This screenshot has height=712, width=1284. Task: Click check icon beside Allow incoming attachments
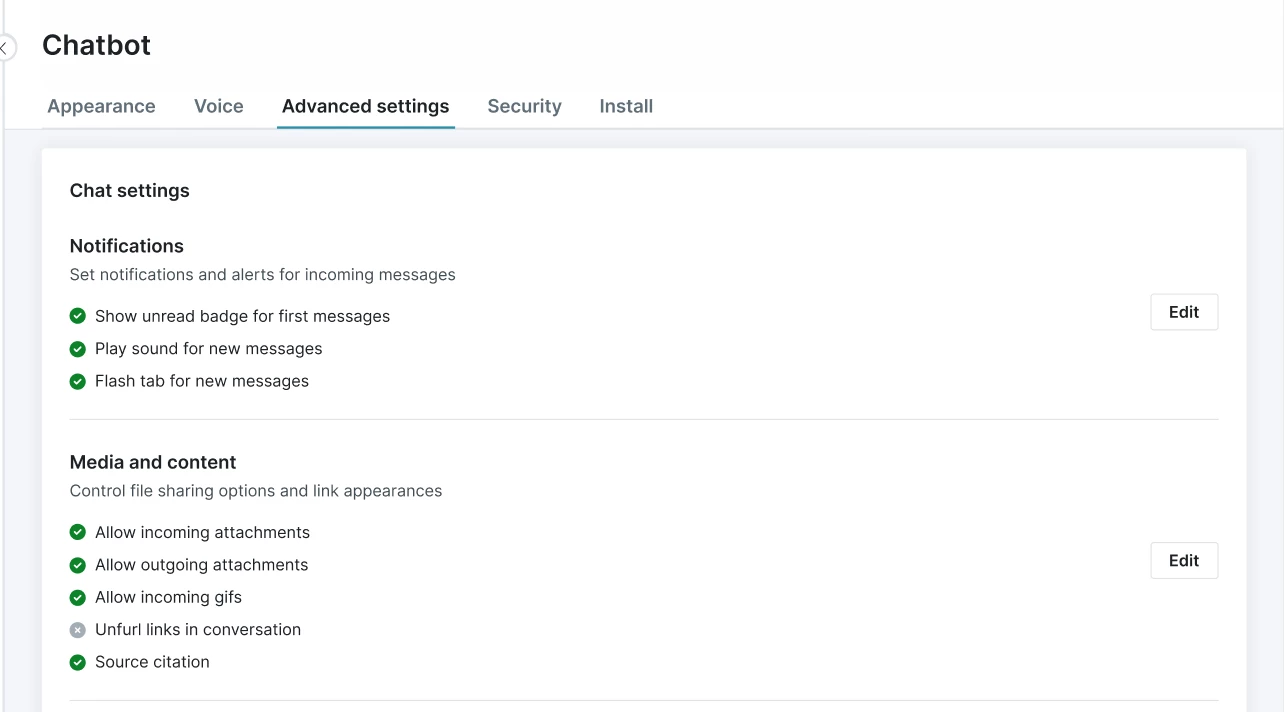(78, 532)
